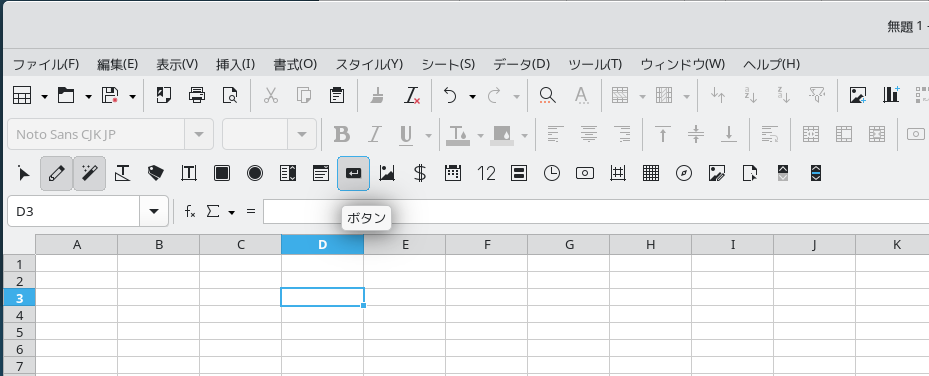Expand the Open file dropdown arrow
The image size is (929, 376).
coord(88,96)
